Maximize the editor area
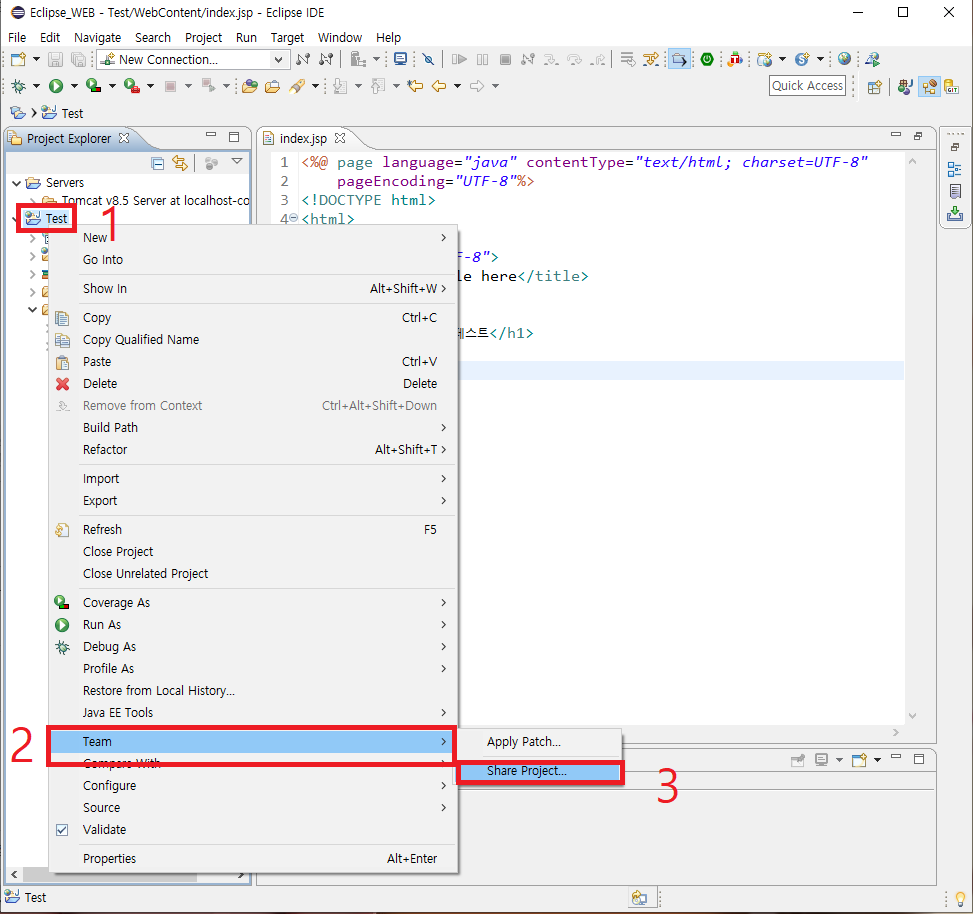The height and width of the screenshot is (914, 973). point(918,136)
